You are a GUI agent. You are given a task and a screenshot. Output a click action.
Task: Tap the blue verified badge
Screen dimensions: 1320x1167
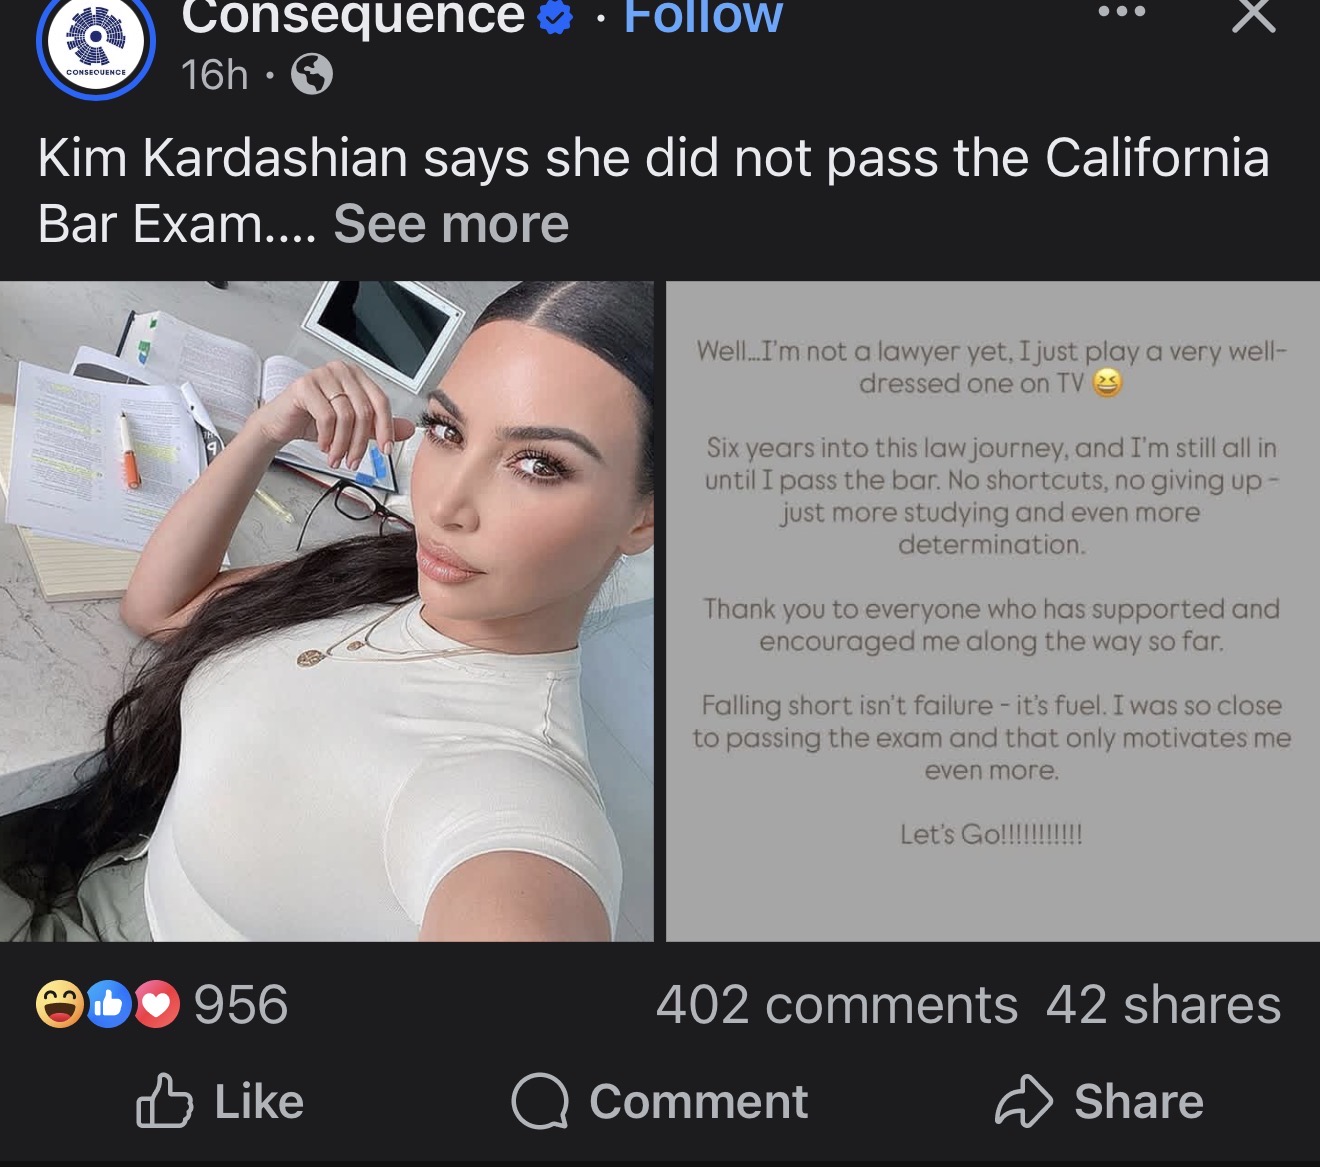click(556, 17)
